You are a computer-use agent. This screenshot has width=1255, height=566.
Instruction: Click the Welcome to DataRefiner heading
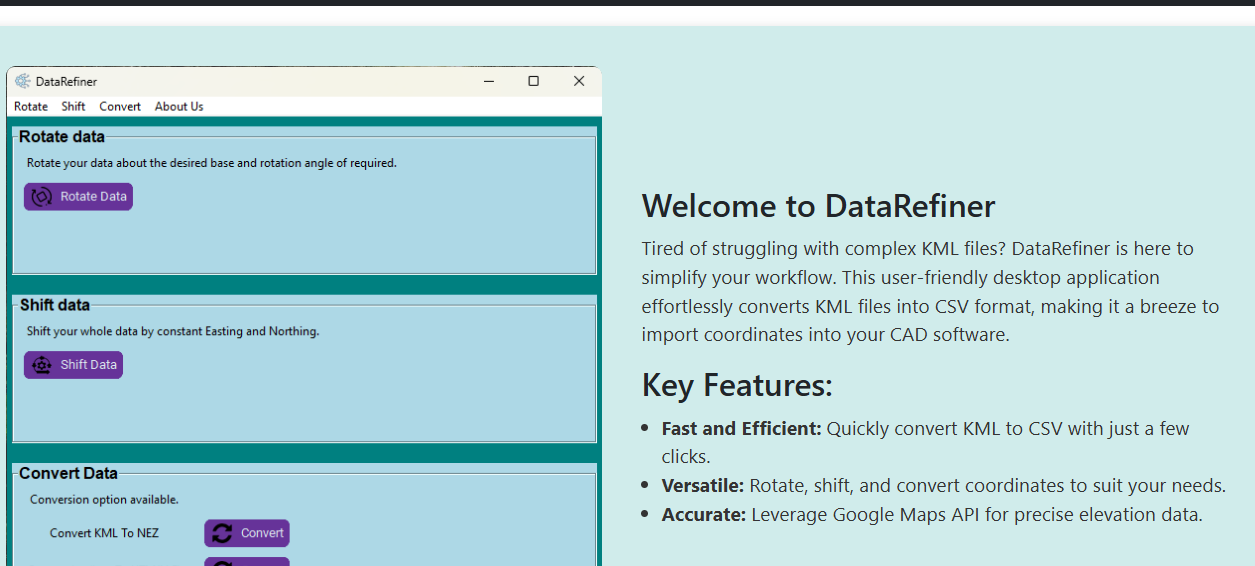pyautogui.click(x=818, y=206)
